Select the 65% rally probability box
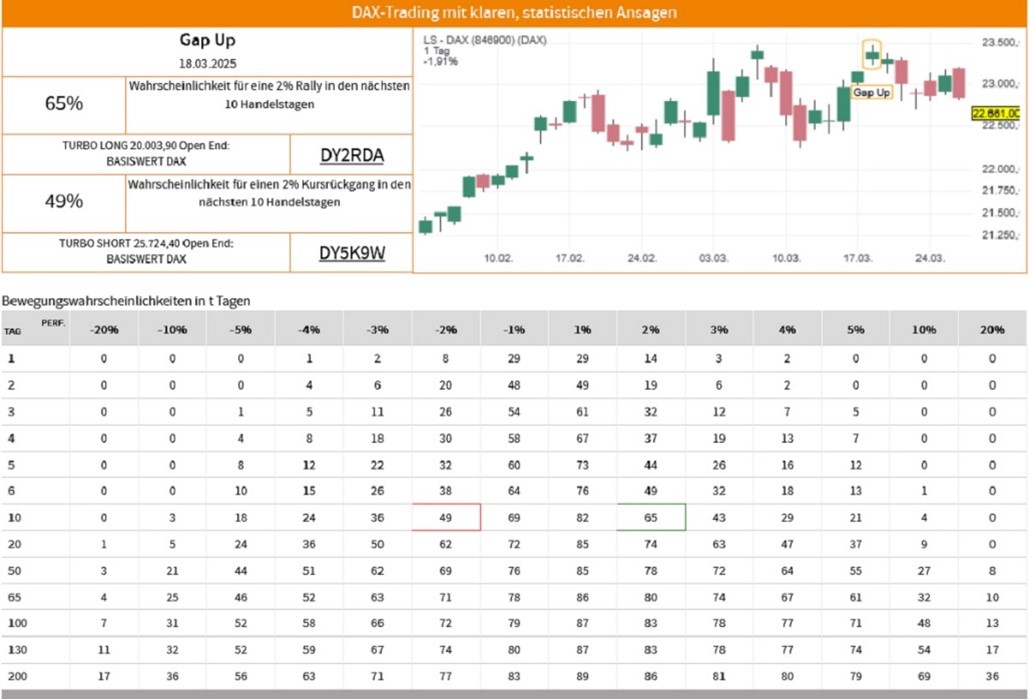 pos(64,103)
